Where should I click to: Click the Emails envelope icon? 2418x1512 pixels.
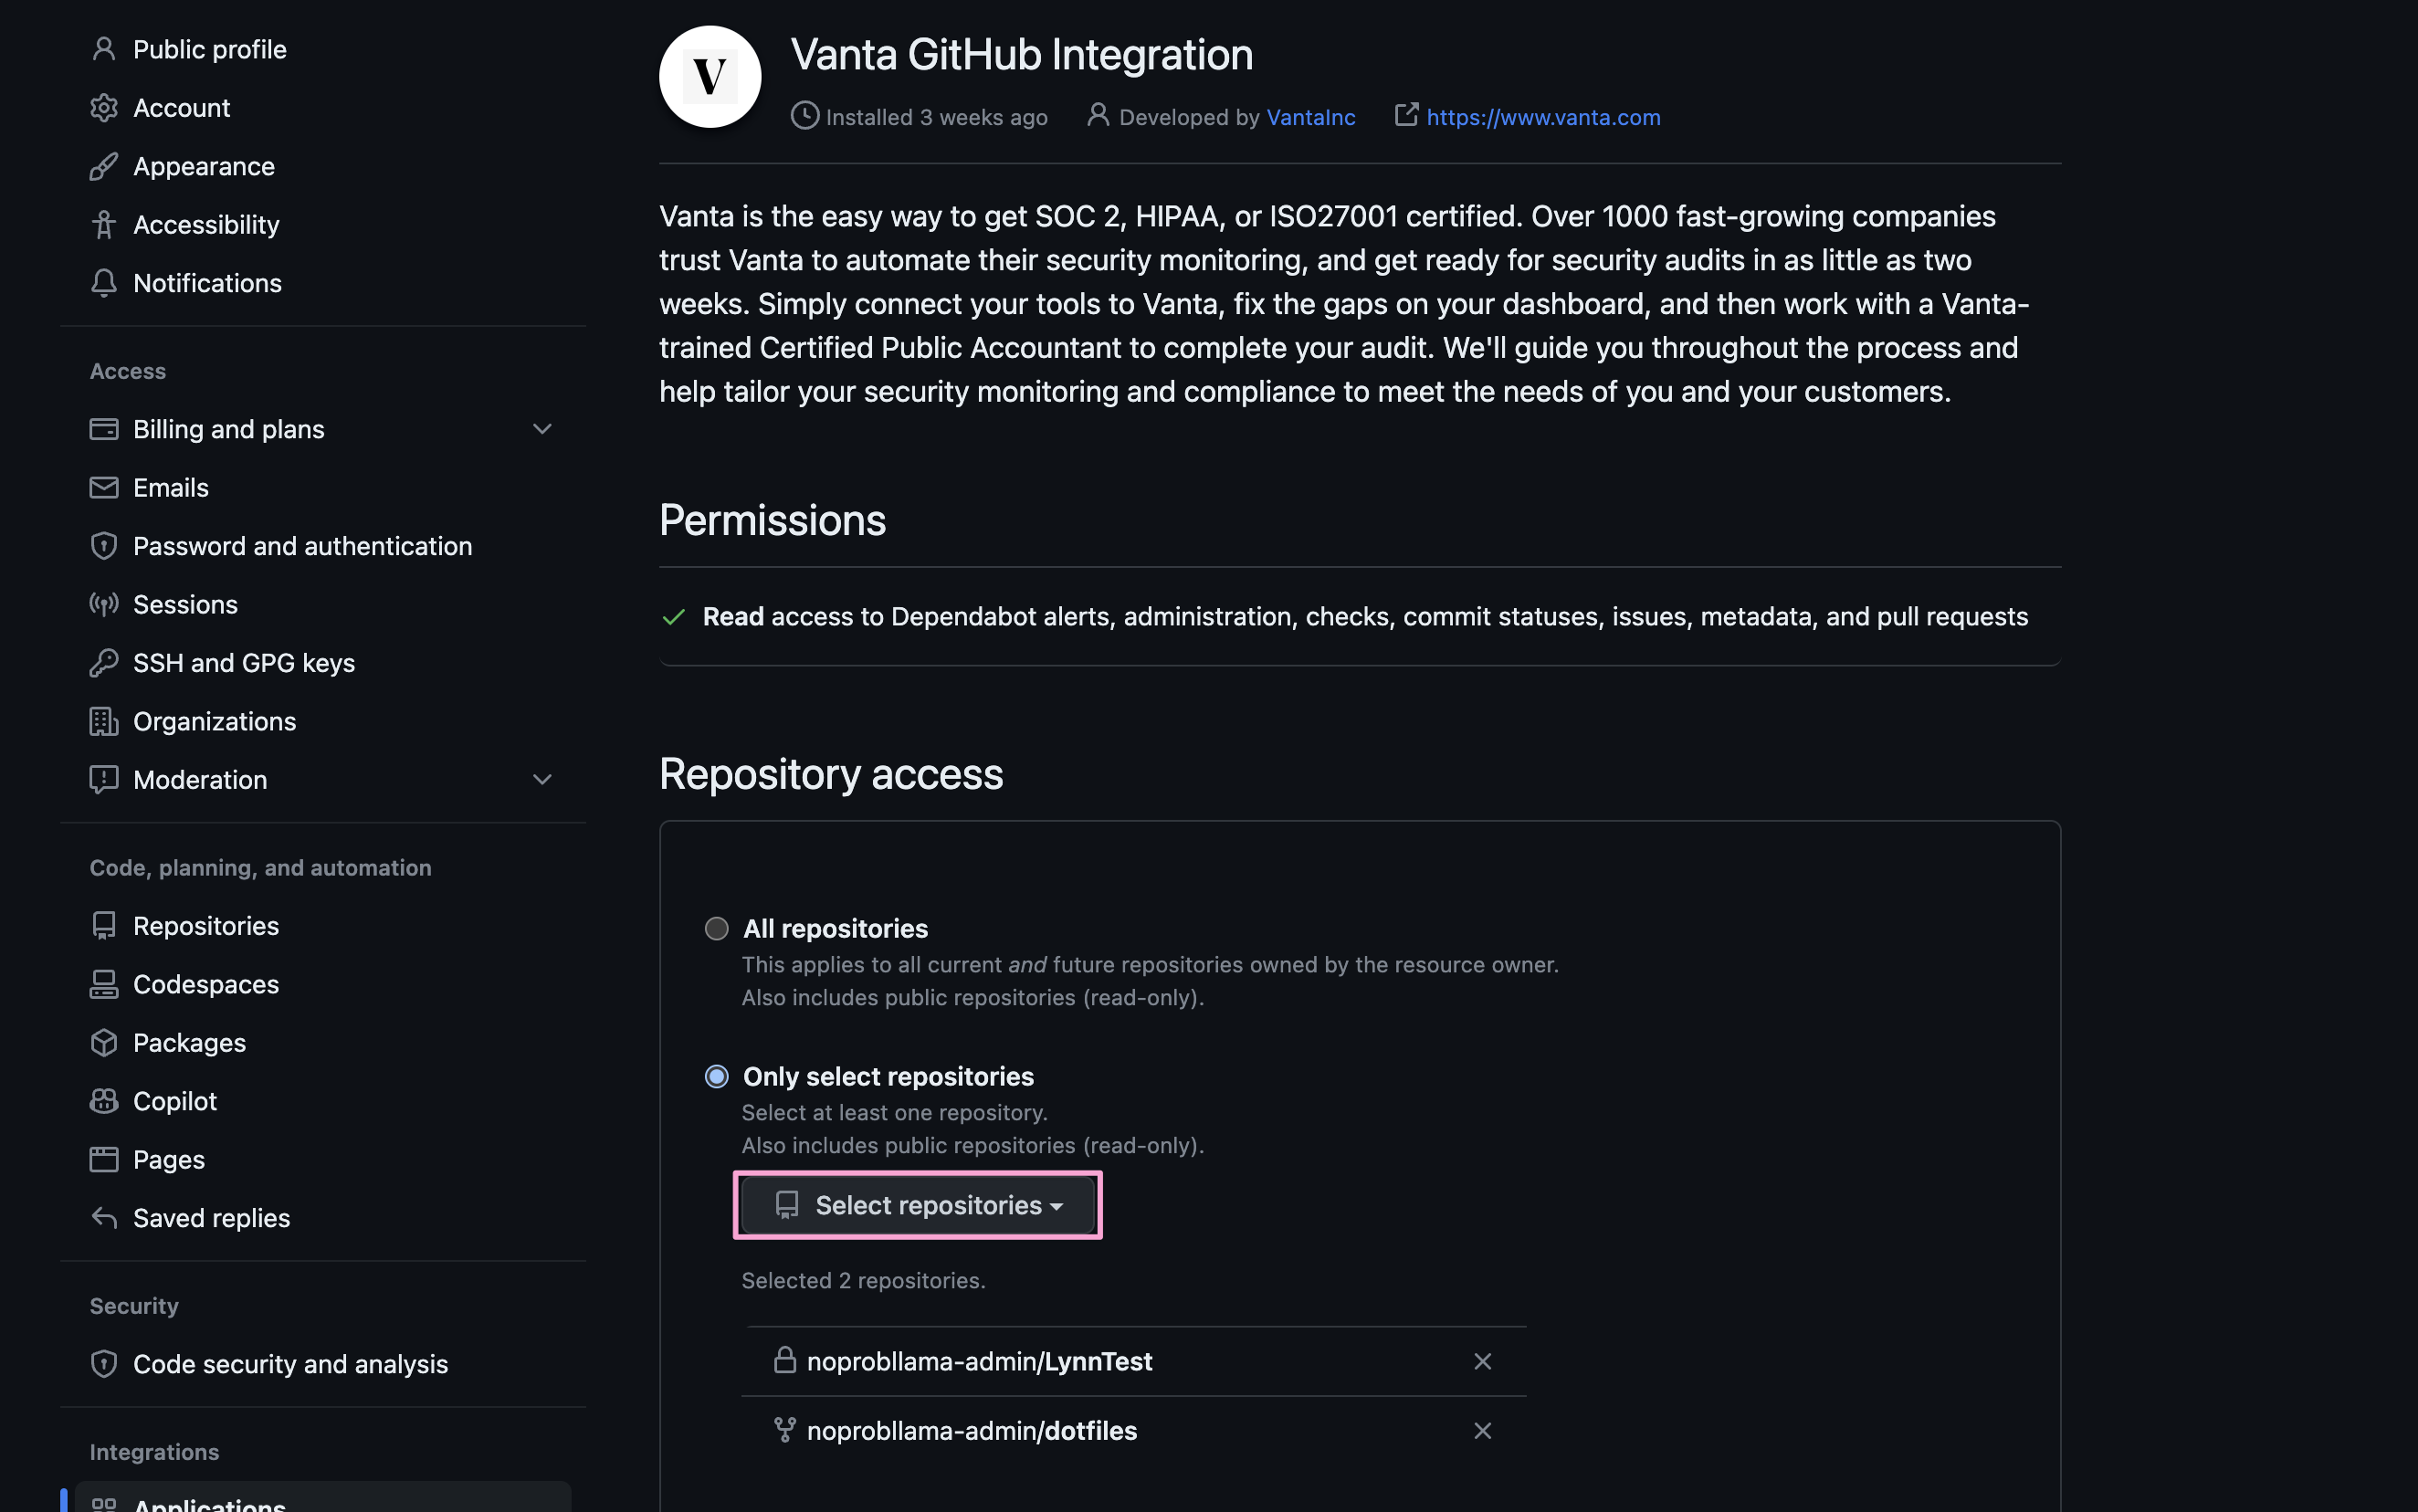104,487
